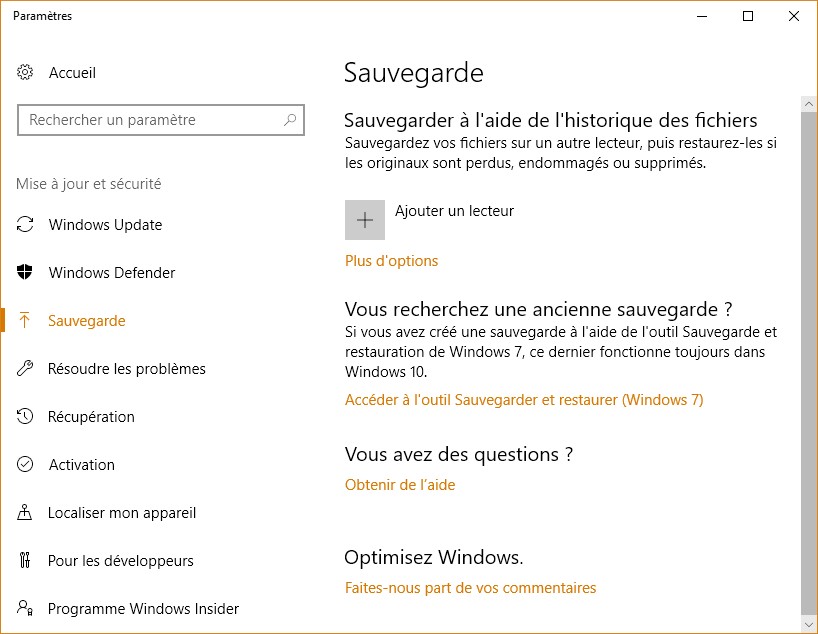Open Sauvegarder et restaurer (Windows 7) link
The height and width of the screenshot is (634, 818).
coord(524,400)
